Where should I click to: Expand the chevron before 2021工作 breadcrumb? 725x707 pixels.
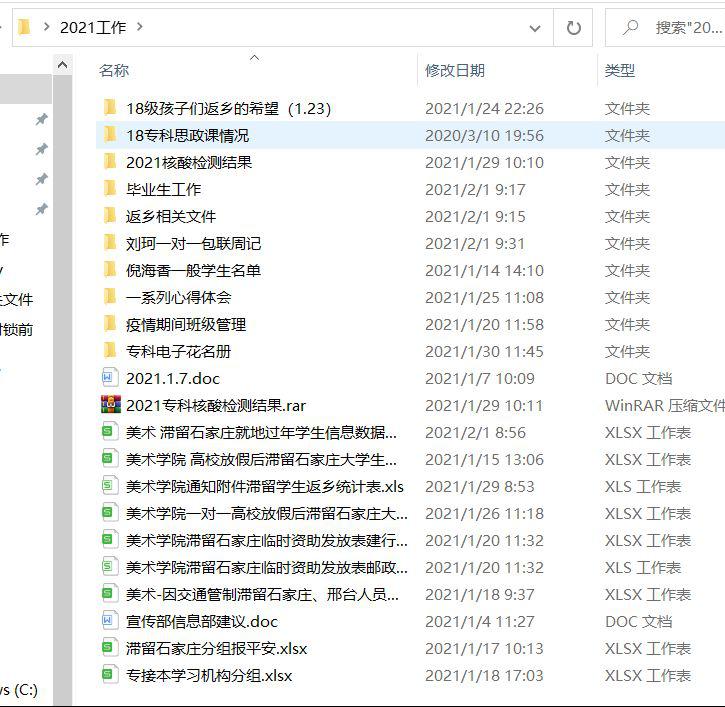(x=46, y=27)
